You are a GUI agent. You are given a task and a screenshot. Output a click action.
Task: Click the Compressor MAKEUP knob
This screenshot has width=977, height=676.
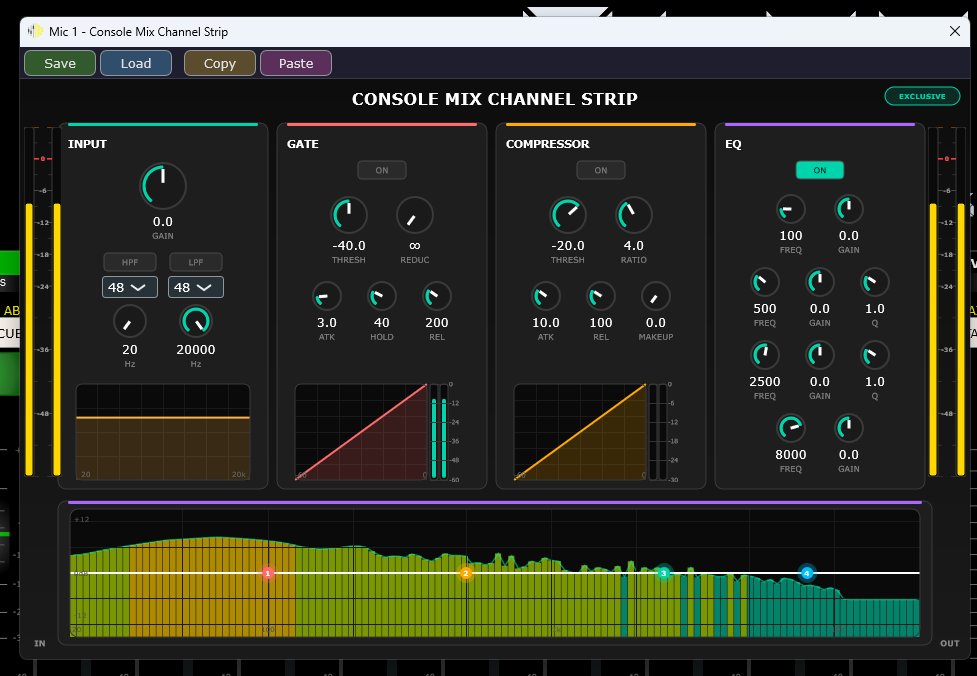click(x=655, y=296)
